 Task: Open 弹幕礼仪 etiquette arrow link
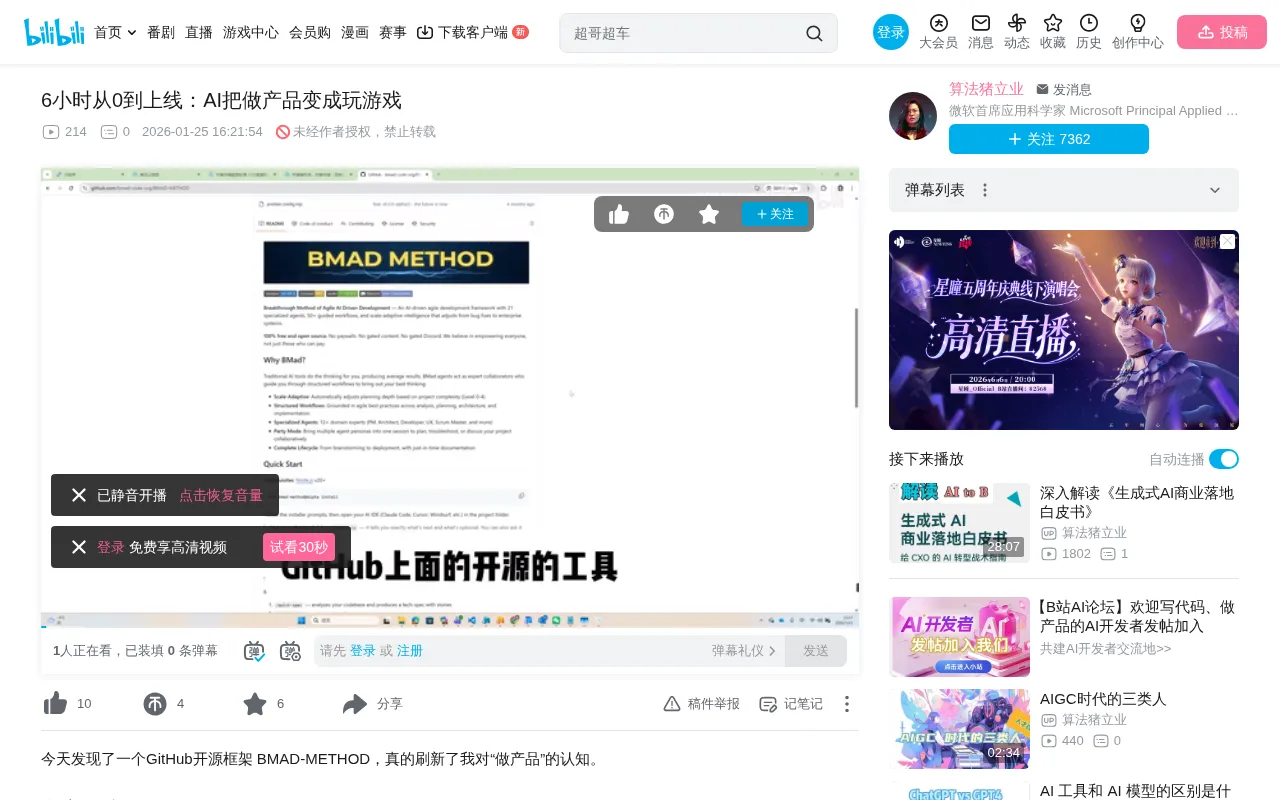click(x=744, y=651)
